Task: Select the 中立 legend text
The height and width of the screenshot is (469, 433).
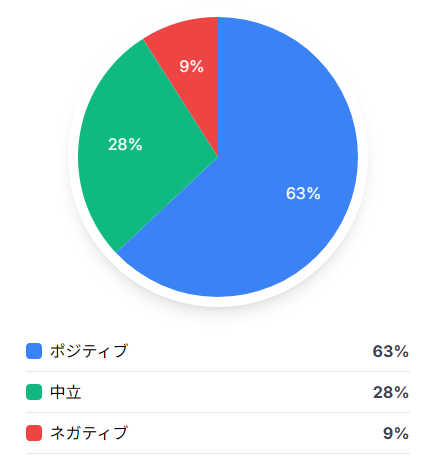Action: point(66,392)
